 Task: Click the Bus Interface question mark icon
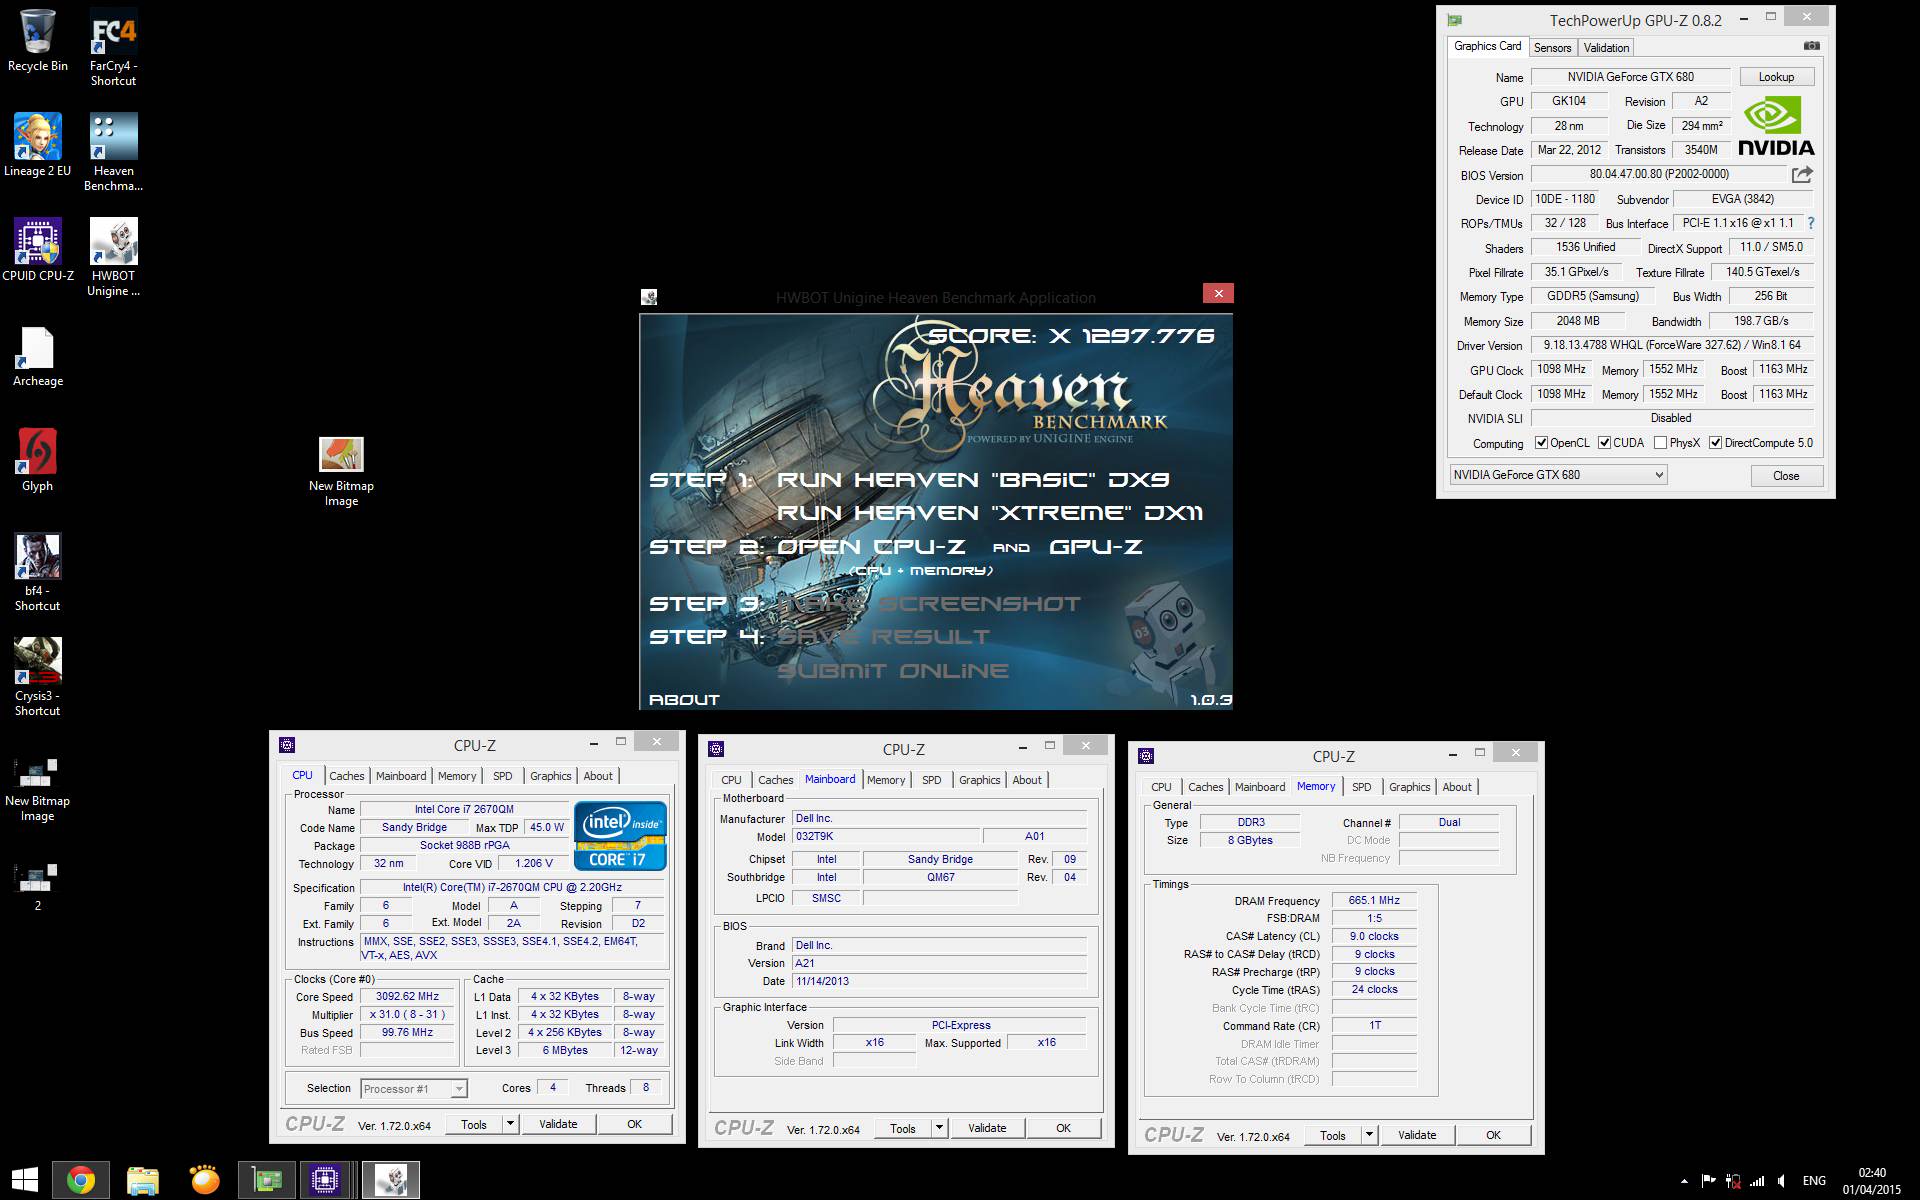[1811, 223]
